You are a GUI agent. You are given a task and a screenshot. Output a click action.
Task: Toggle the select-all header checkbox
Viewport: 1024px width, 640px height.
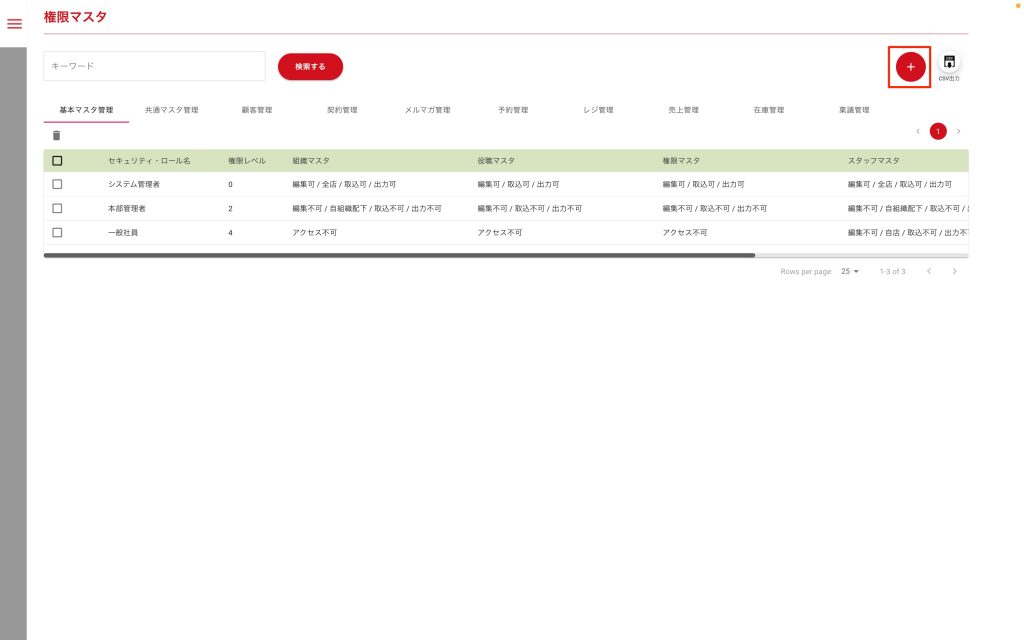click(x=57, y=160)
